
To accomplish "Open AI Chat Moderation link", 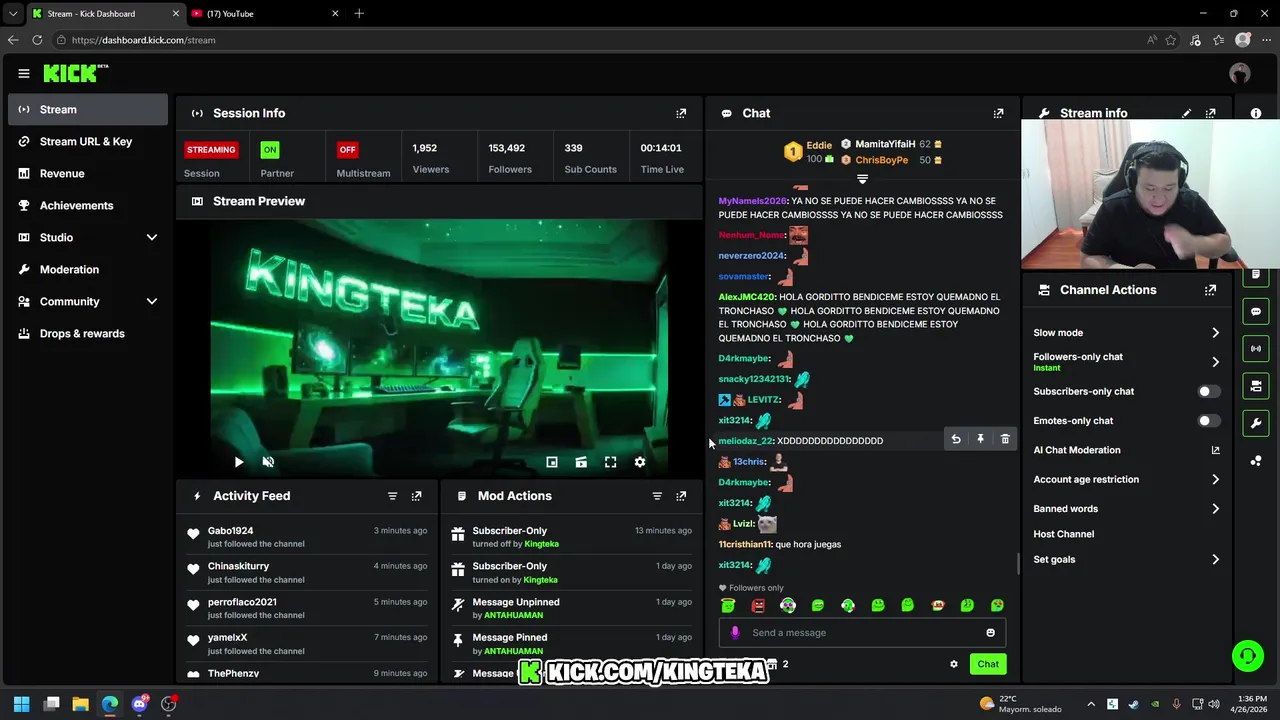I will 1126,450.
